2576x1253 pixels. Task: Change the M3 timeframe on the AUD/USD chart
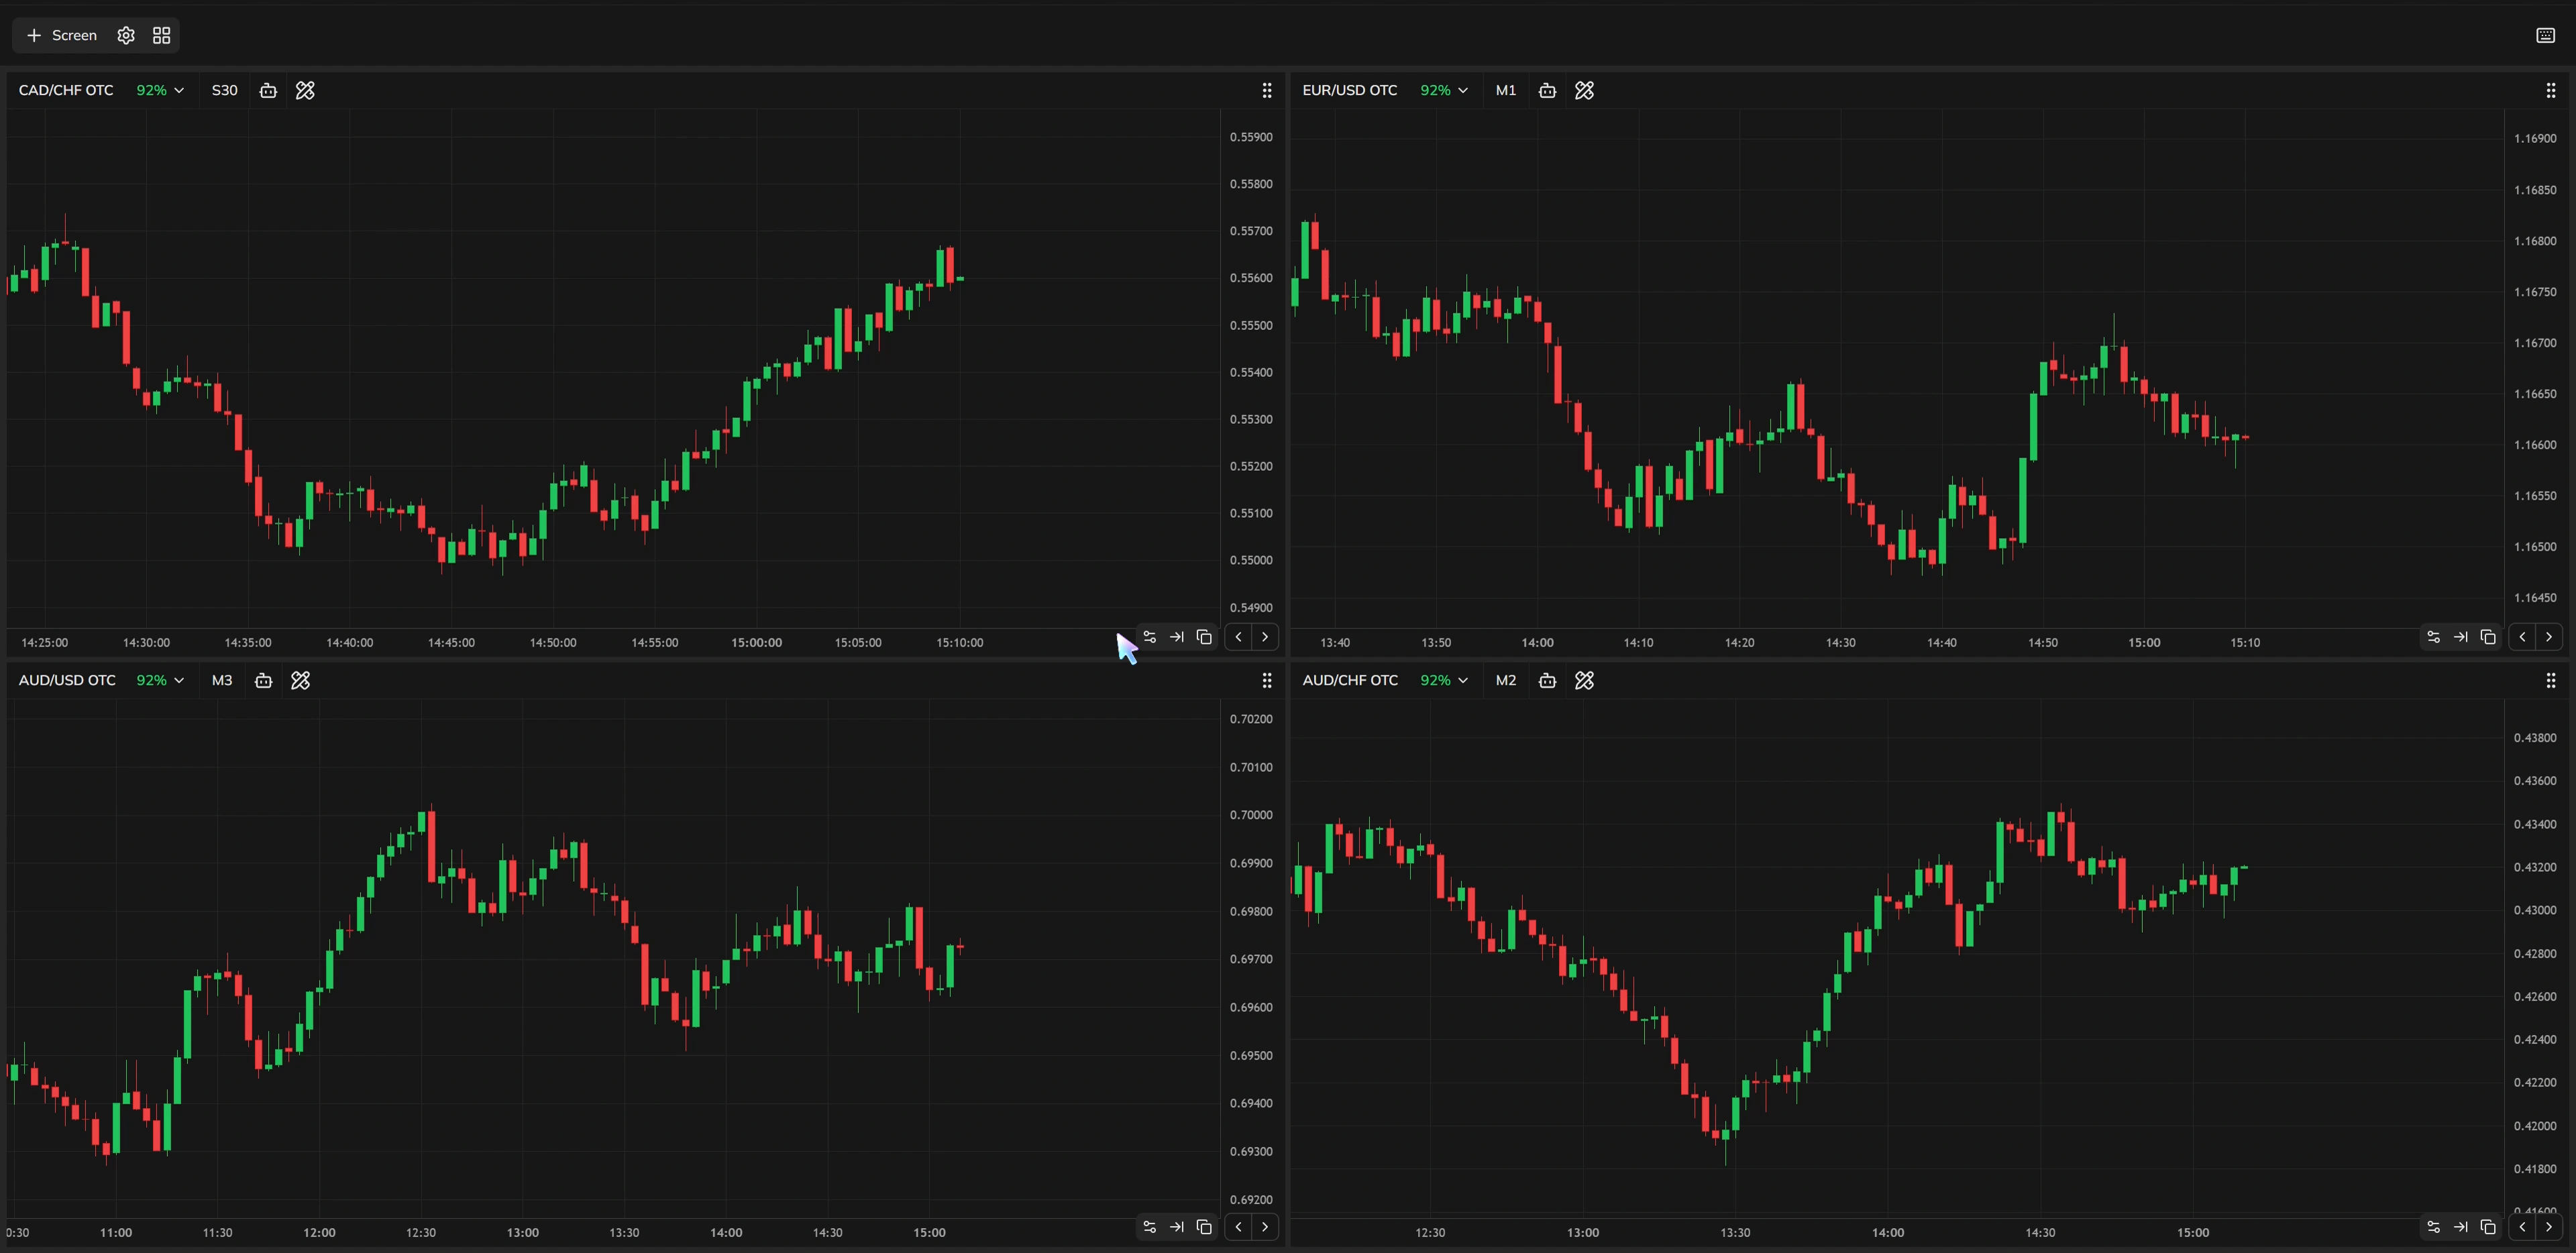tap(222, 680)
